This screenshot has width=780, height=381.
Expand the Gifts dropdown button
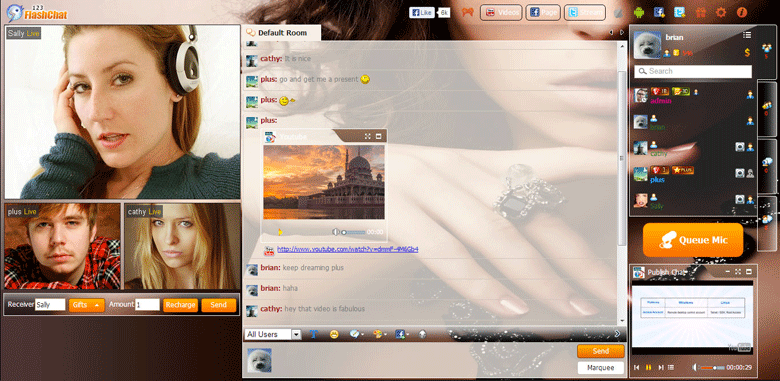[87, 305]
